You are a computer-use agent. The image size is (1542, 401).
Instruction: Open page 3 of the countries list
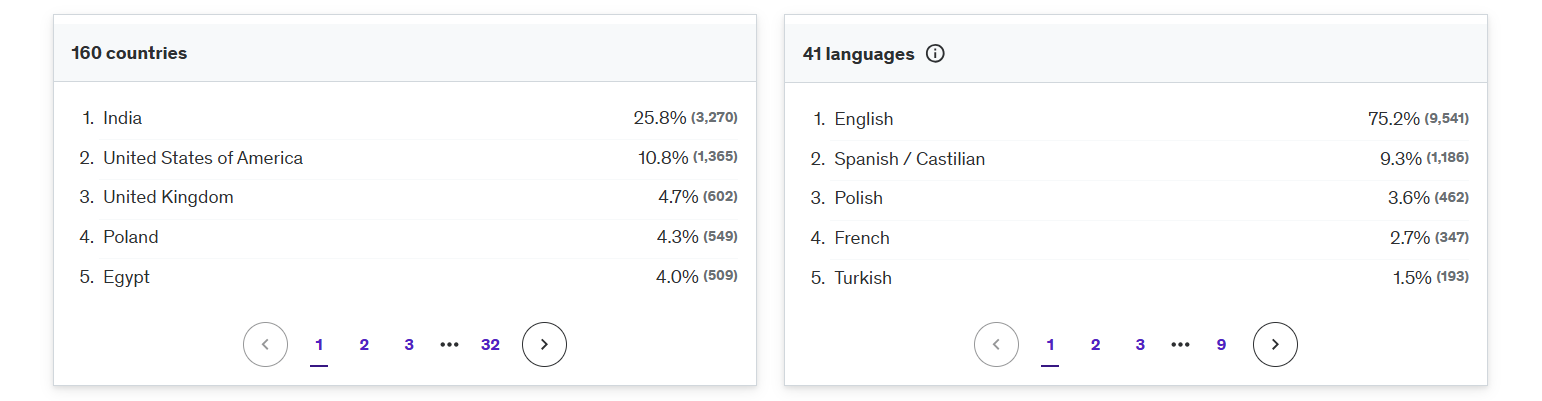pyautogui.click(x=409, y=345)
